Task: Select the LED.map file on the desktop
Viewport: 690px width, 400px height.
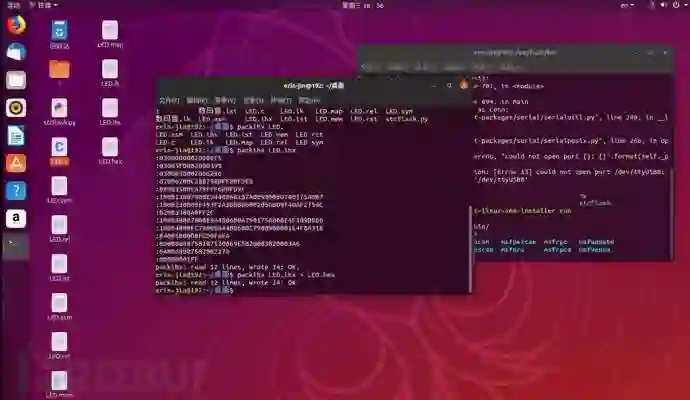Action: coord(110,34)
